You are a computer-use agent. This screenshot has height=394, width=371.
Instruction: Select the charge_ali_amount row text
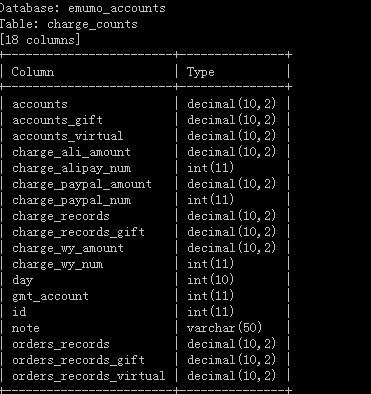tap(71, 152)
